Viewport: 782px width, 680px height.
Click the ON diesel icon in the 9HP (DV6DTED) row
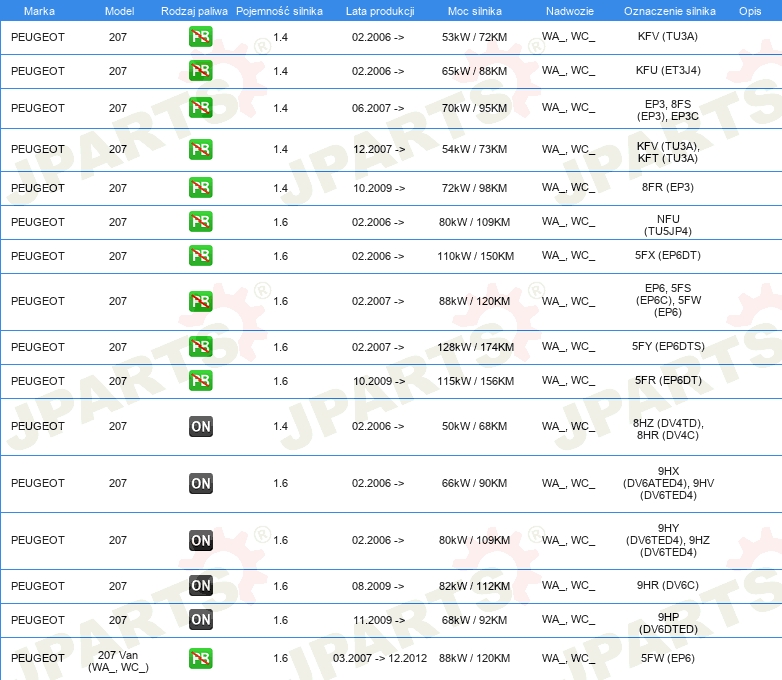(x=200, y=620)
